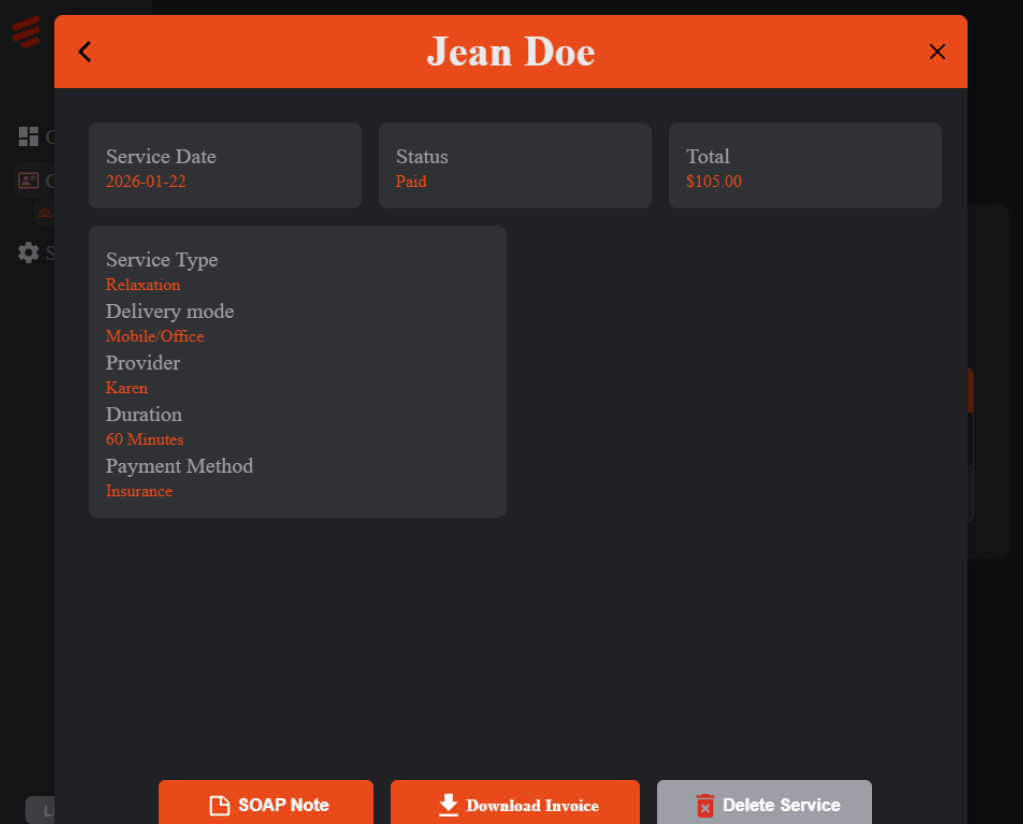Download the invoice for Jean Doe
1023x824 pixels.
click(514, 805)
